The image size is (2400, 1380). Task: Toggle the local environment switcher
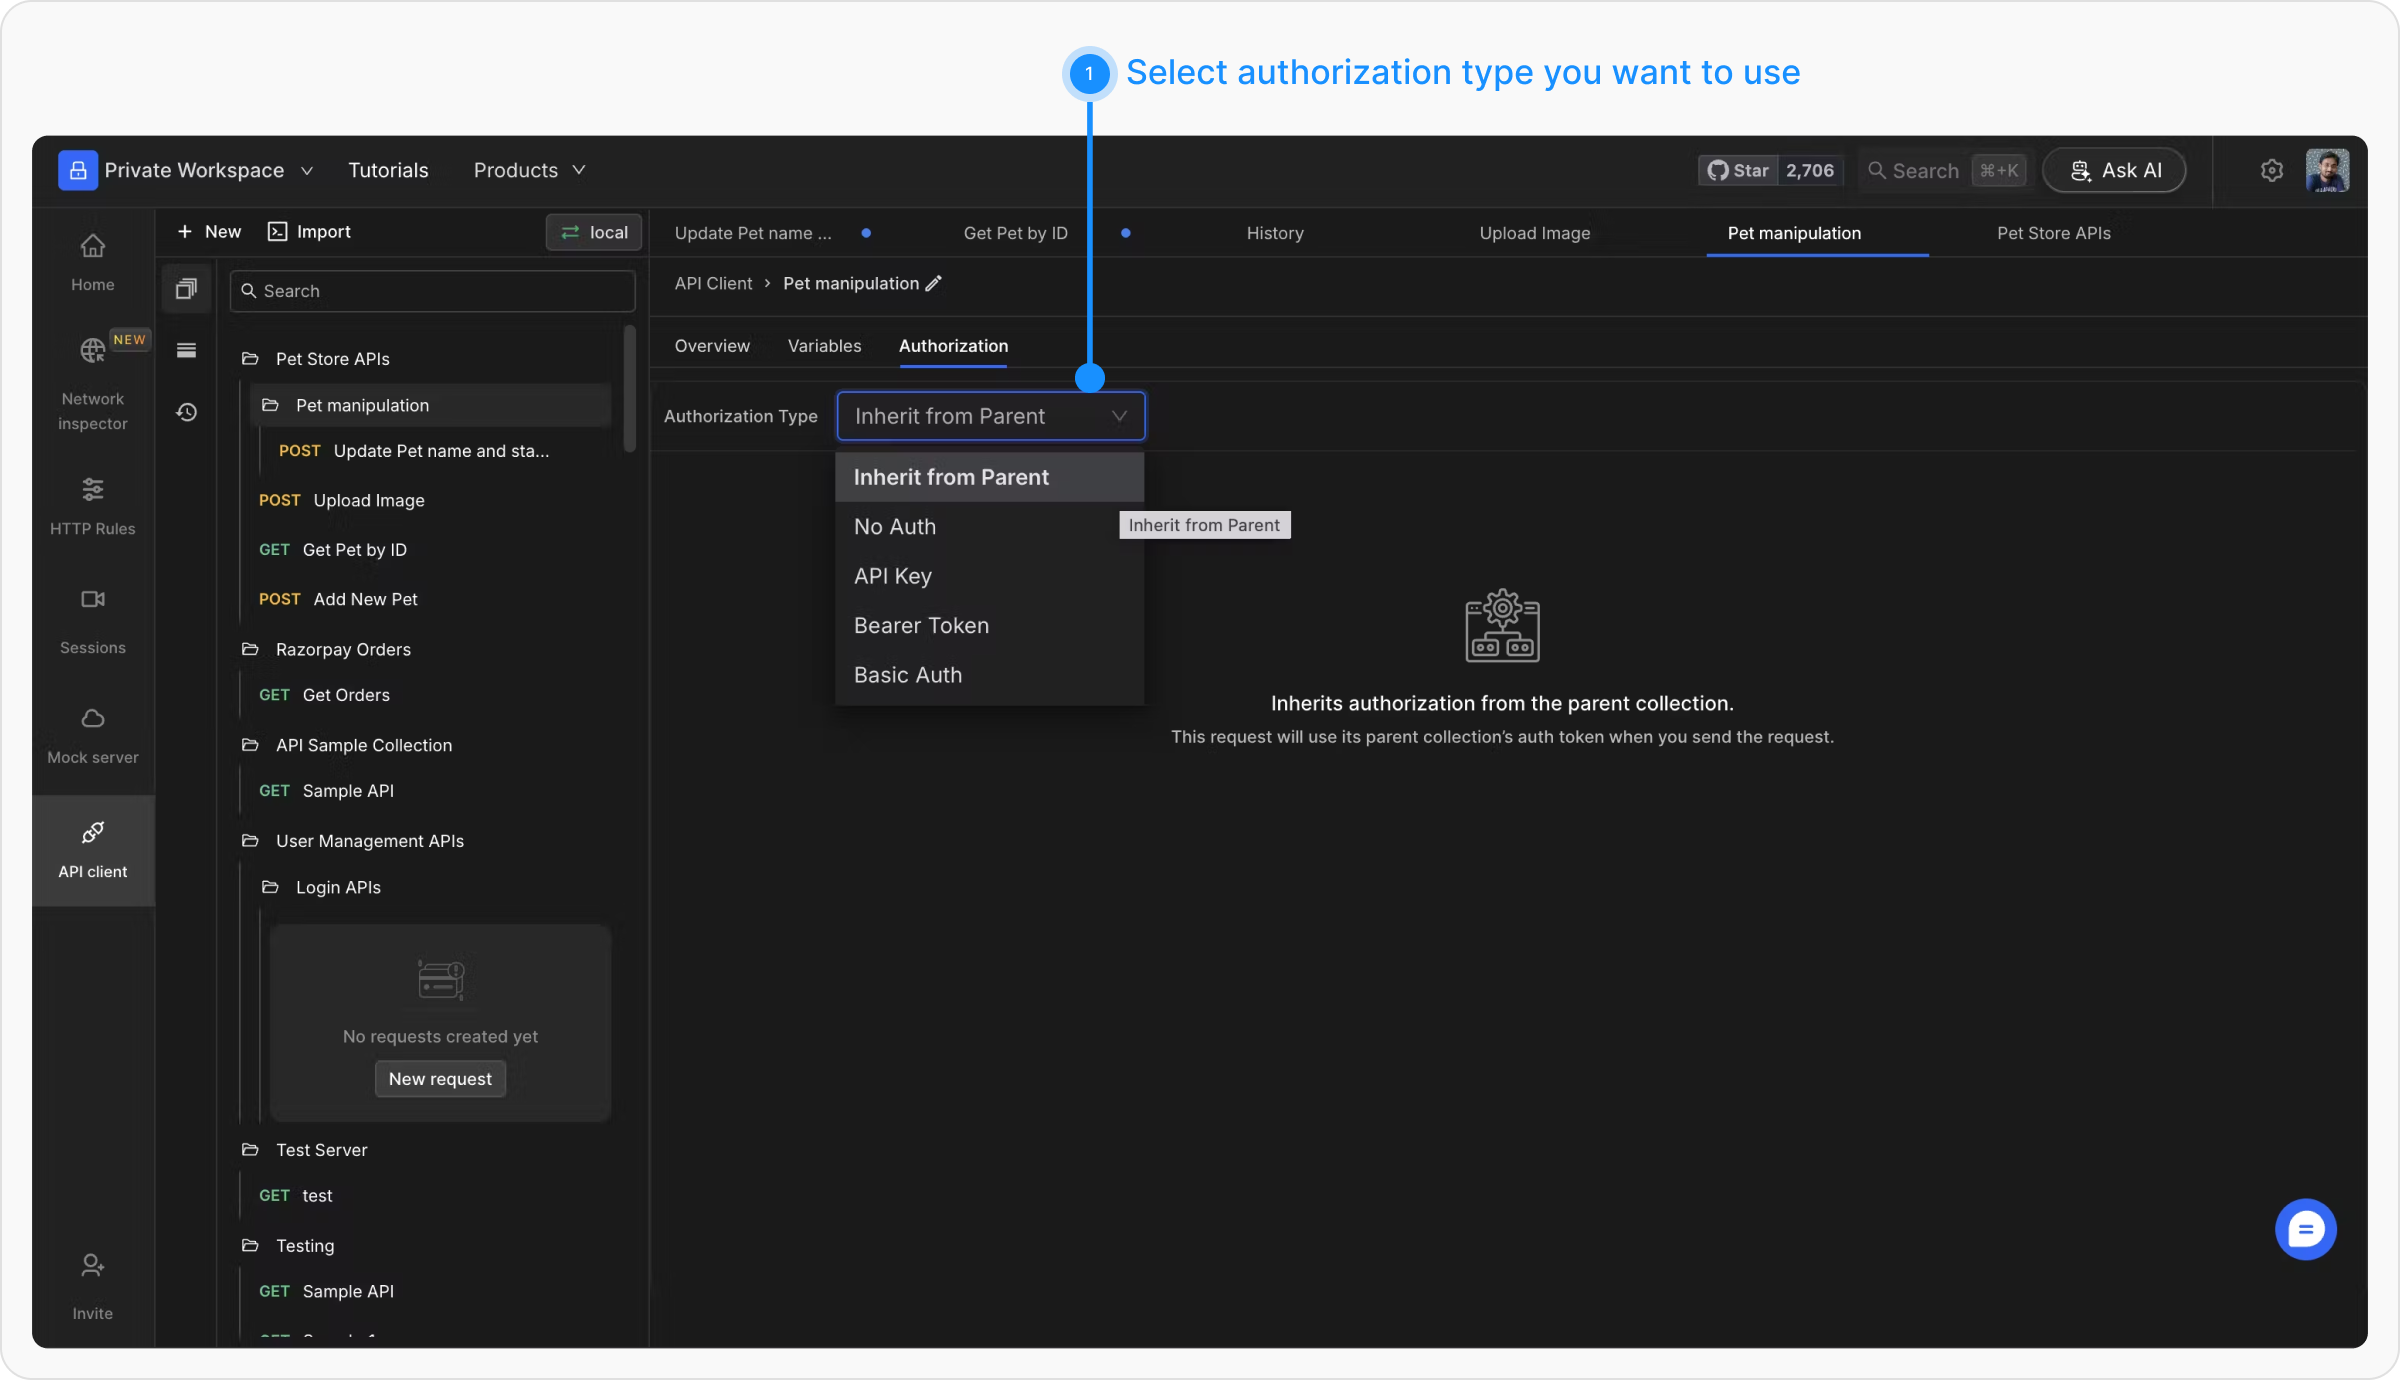coord(594,232)
